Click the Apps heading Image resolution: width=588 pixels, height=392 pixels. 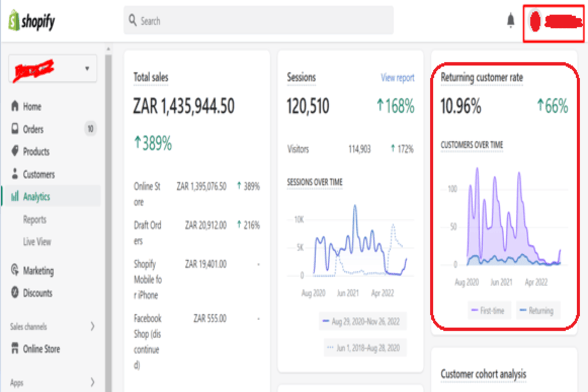16,383
